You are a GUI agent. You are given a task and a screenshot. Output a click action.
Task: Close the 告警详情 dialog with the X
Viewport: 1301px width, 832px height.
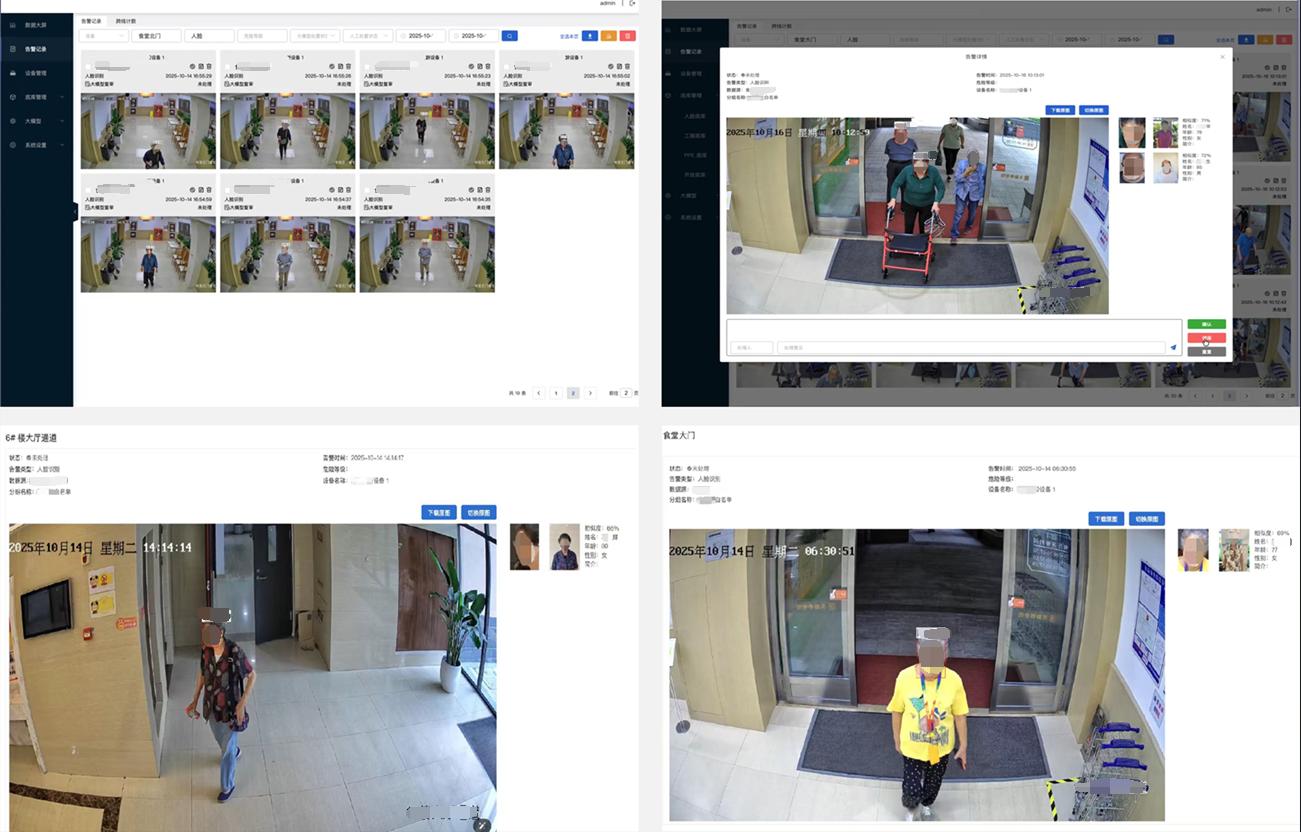click(x=1221, y=57)
